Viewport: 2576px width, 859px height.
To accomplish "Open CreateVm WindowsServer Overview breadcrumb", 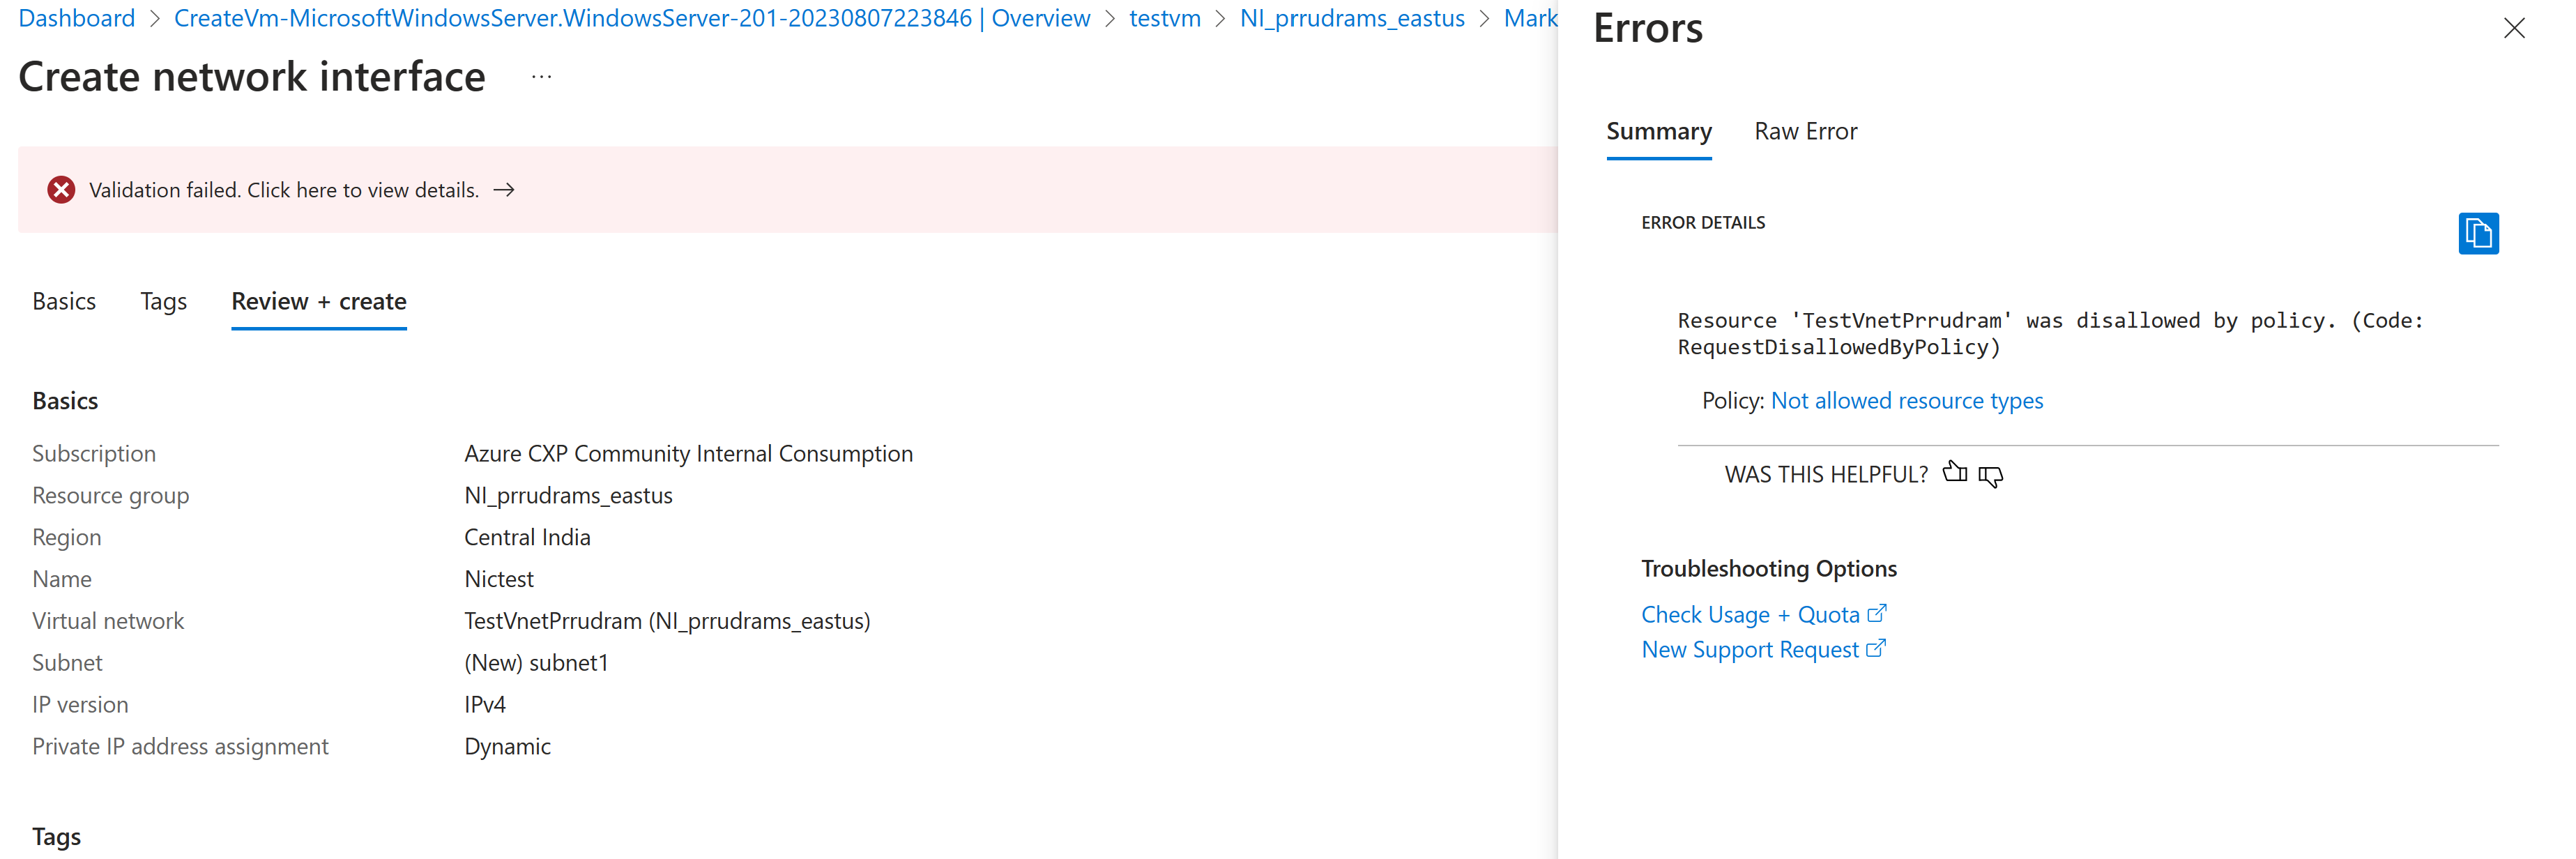I will [x=632, y=18].
